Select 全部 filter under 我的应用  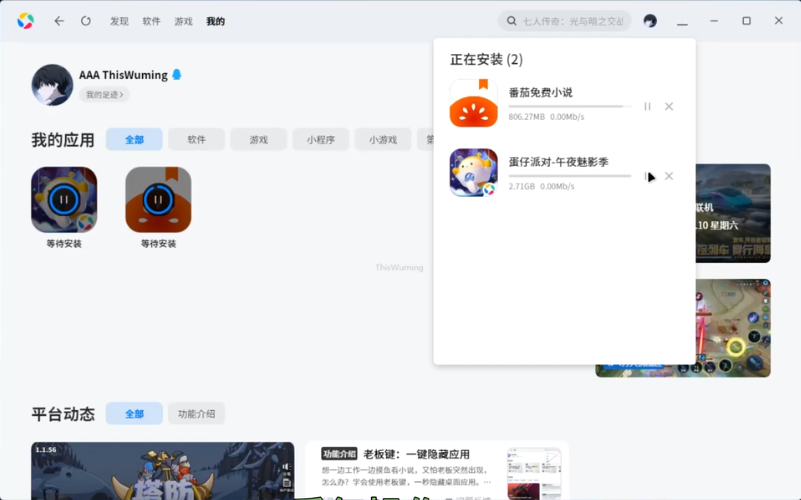coord(134,139)
